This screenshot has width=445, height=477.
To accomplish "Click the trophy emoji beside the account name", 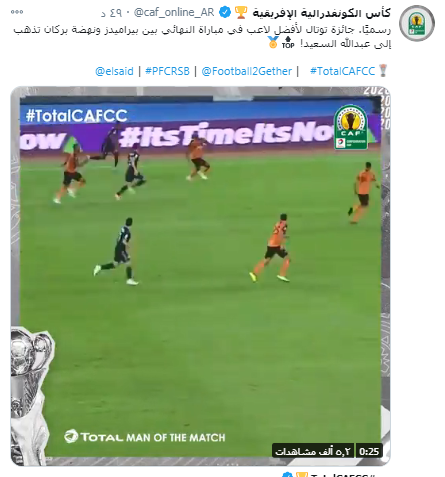I will [241, 12].
